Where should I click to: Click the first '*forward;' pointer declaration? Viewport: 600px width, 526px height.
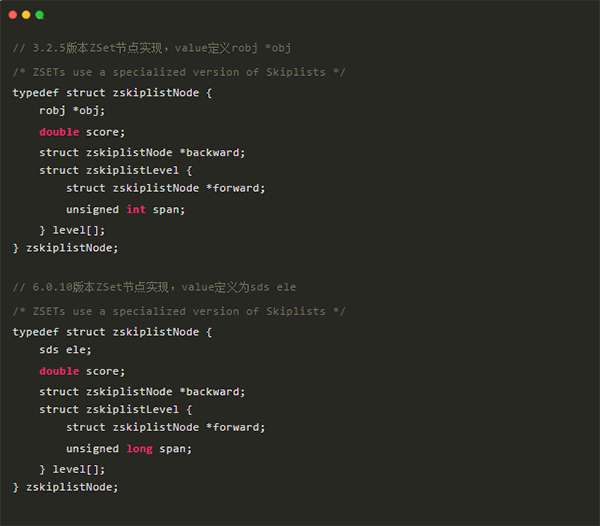(235, 188)
